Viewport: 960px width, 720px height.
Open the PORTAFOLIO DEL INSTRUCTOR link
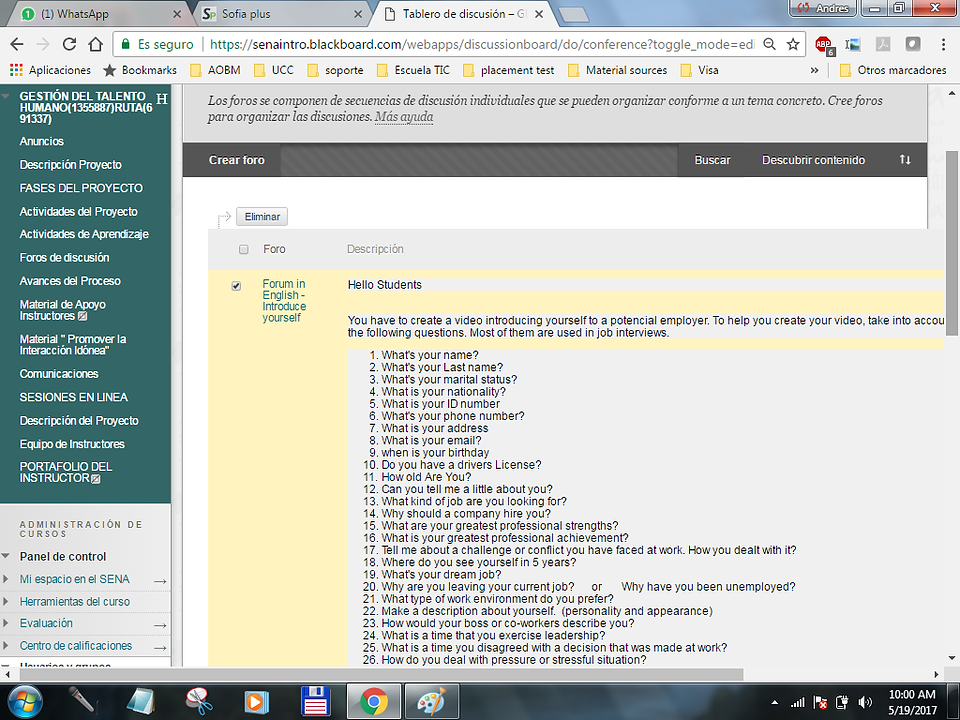point(66,472)
